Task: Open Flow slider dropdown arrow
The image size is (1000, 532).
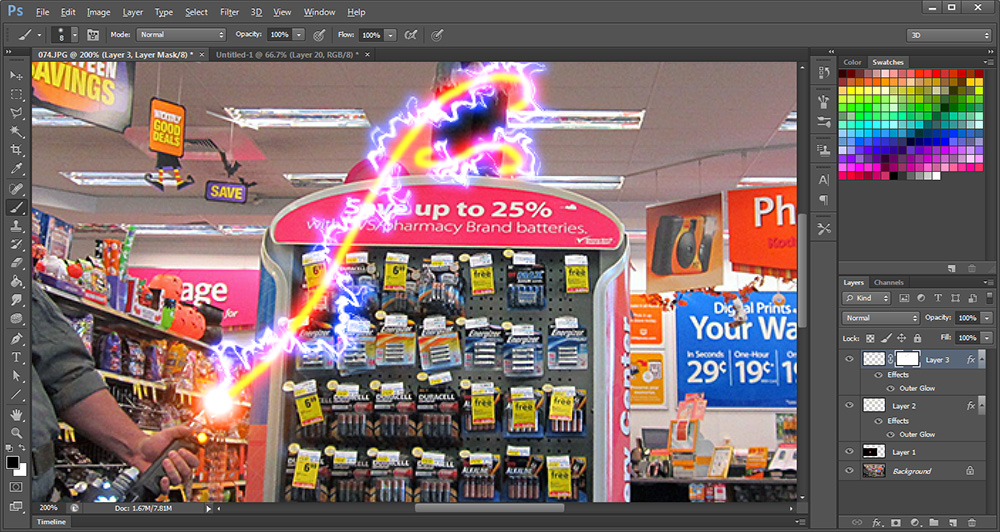Action: click(x=390, y=34)
